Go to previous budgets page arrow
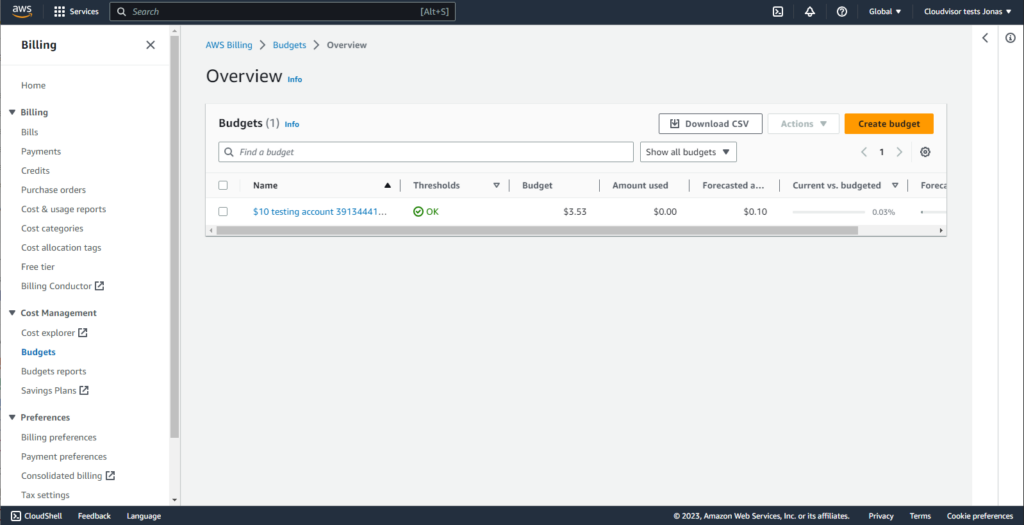This screenshot has height=525, width=1024. pyautogui.click(x=864, y=152)
